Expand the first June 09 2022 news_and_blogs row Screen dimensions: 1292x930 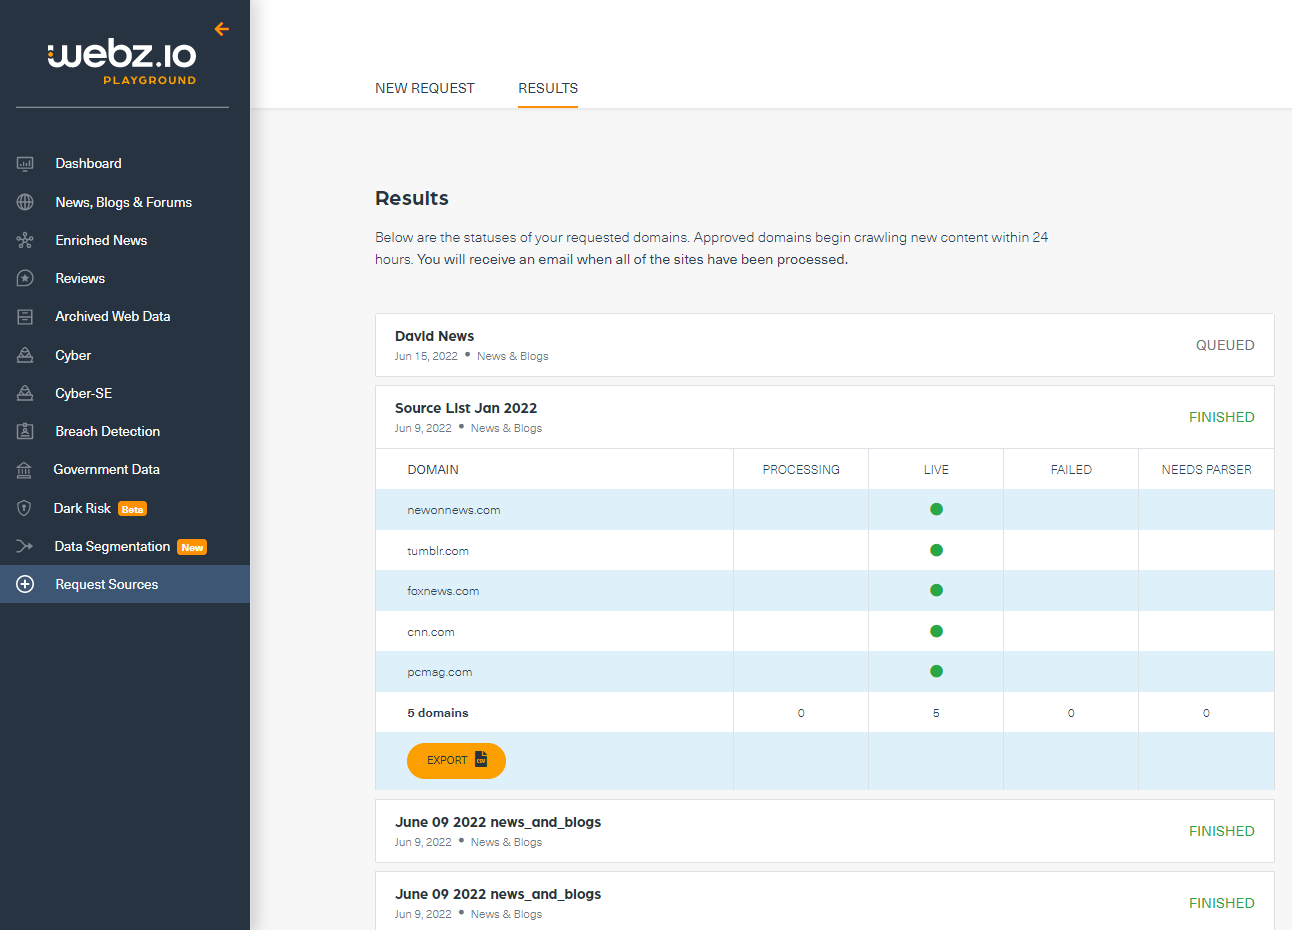825,831
